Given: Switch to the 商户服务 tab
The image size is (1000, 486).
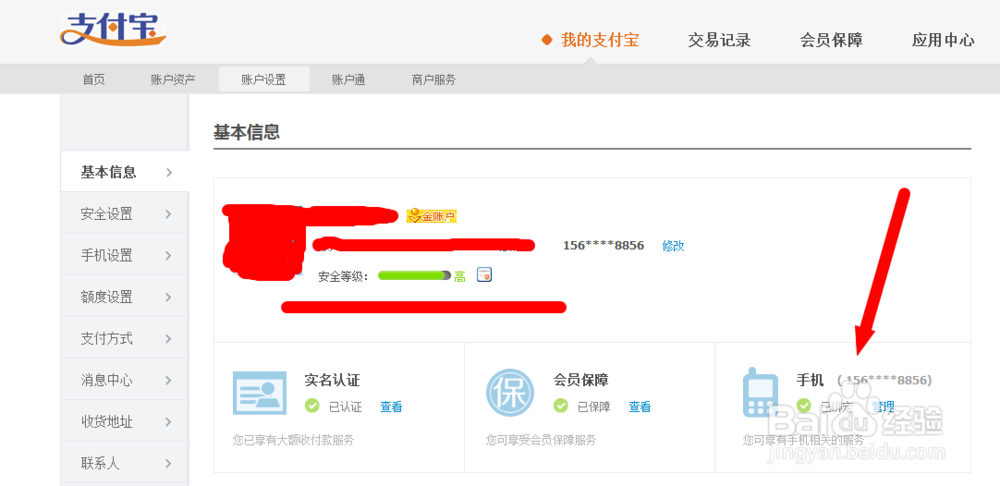Looking at the screenshot, I should pyautogui.click(x=434, y=80).
